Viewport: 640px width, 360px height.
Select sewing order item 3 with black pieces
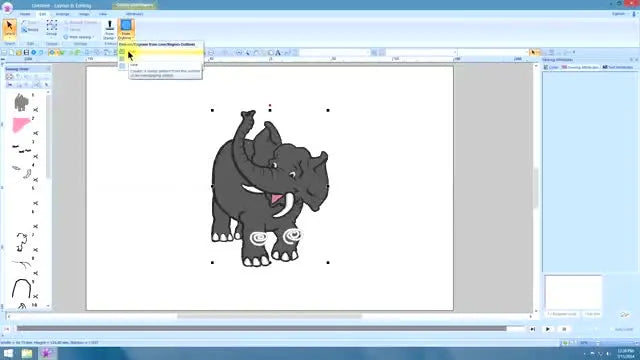click(x=21, y=149)
